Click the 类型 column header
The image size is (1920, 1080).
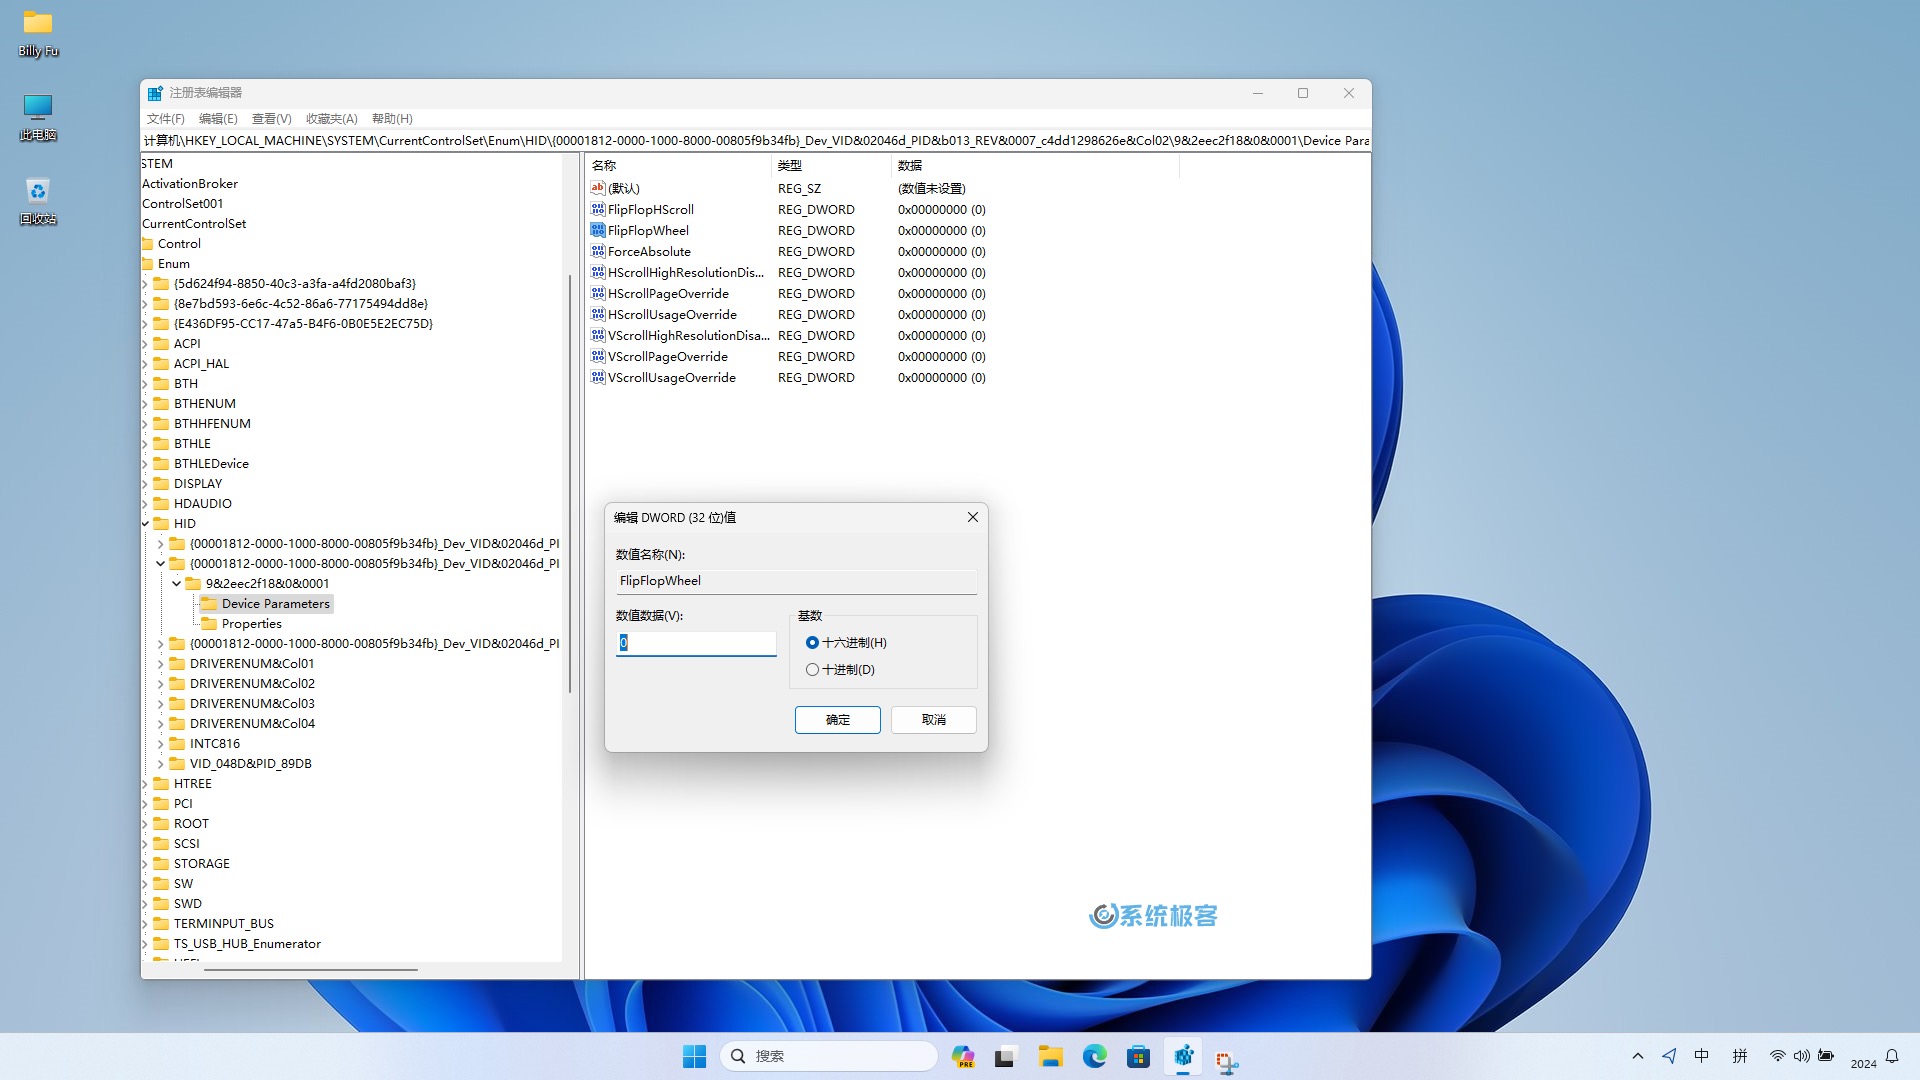831,166
